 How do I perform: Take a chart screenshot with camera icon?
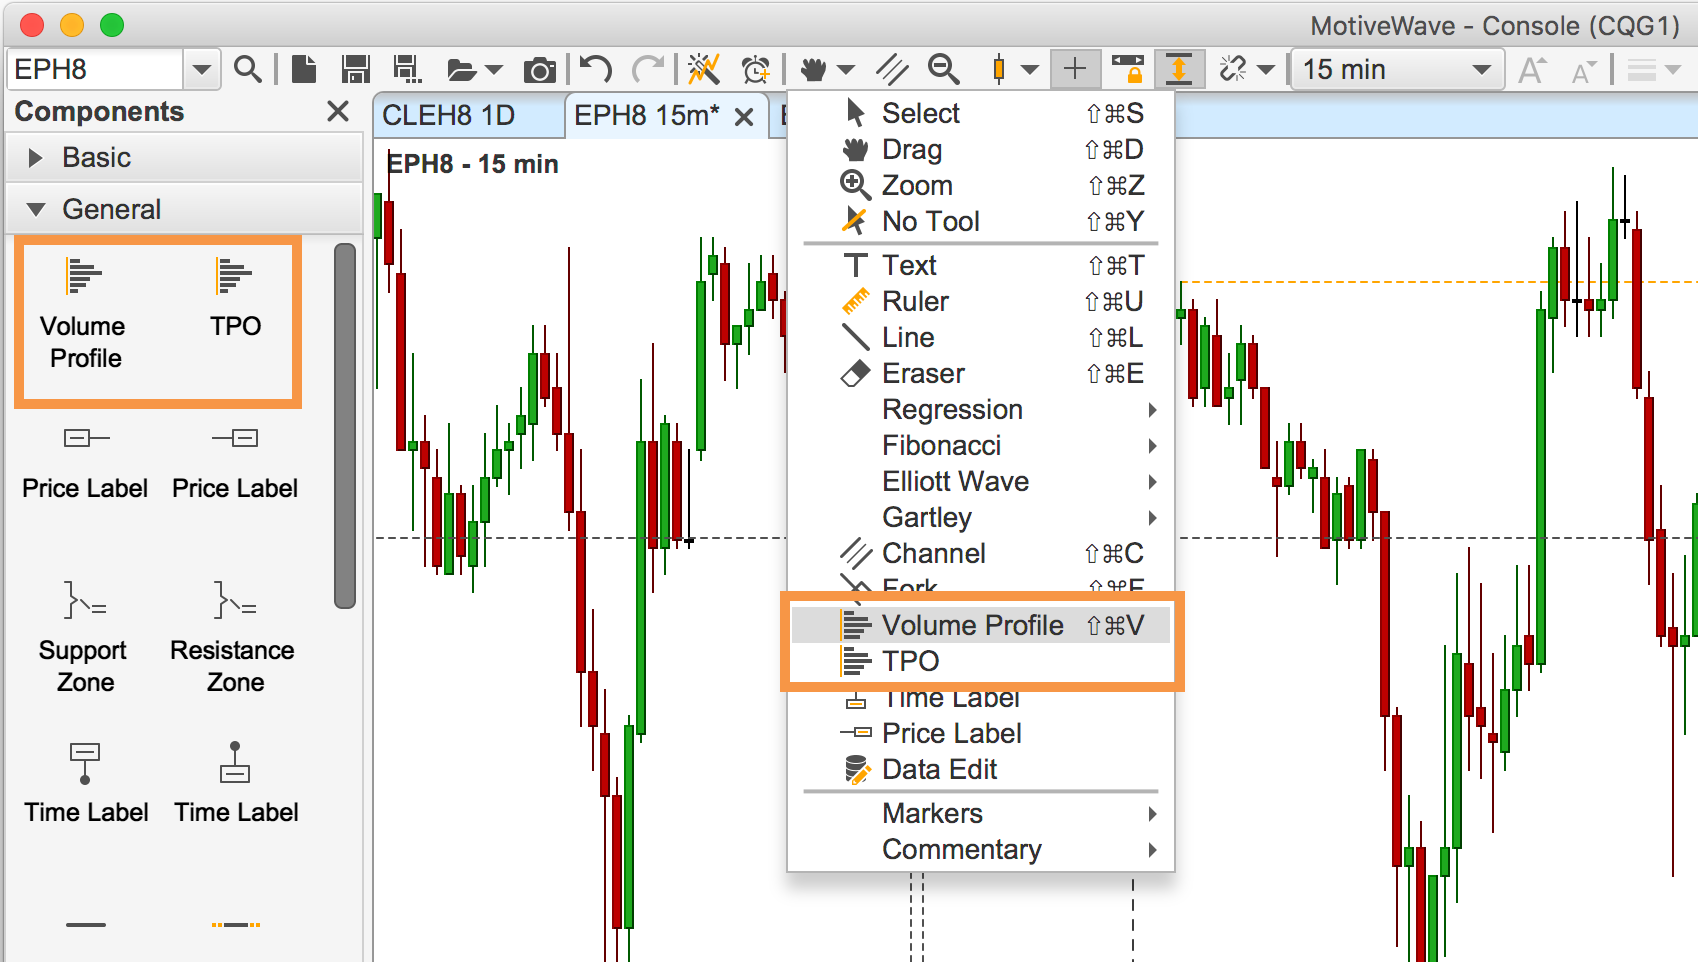[539, 70]
